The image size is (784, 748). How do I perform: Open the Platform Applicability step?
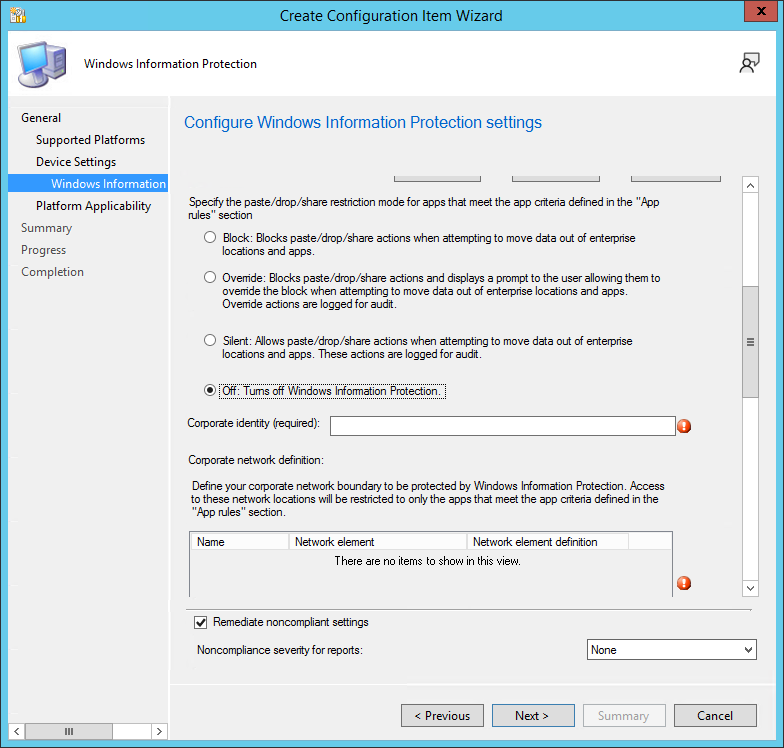coord(93,206)
